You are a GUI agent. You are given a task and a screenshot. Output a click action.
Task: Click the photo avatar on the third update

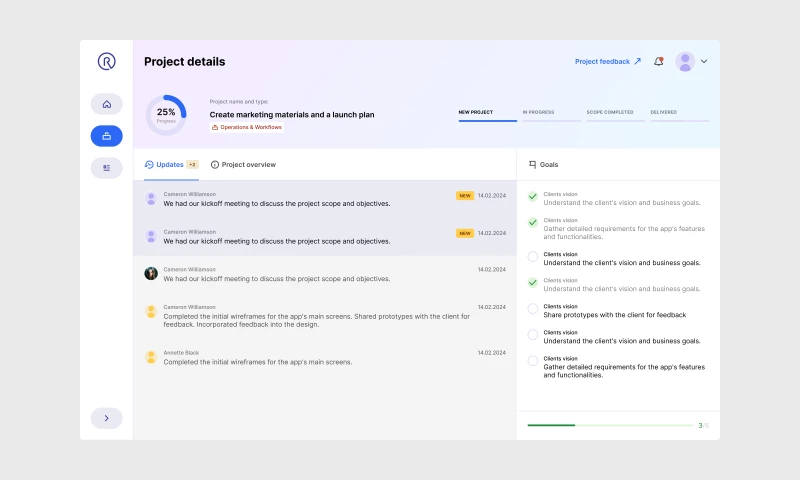tap(151, 273)
